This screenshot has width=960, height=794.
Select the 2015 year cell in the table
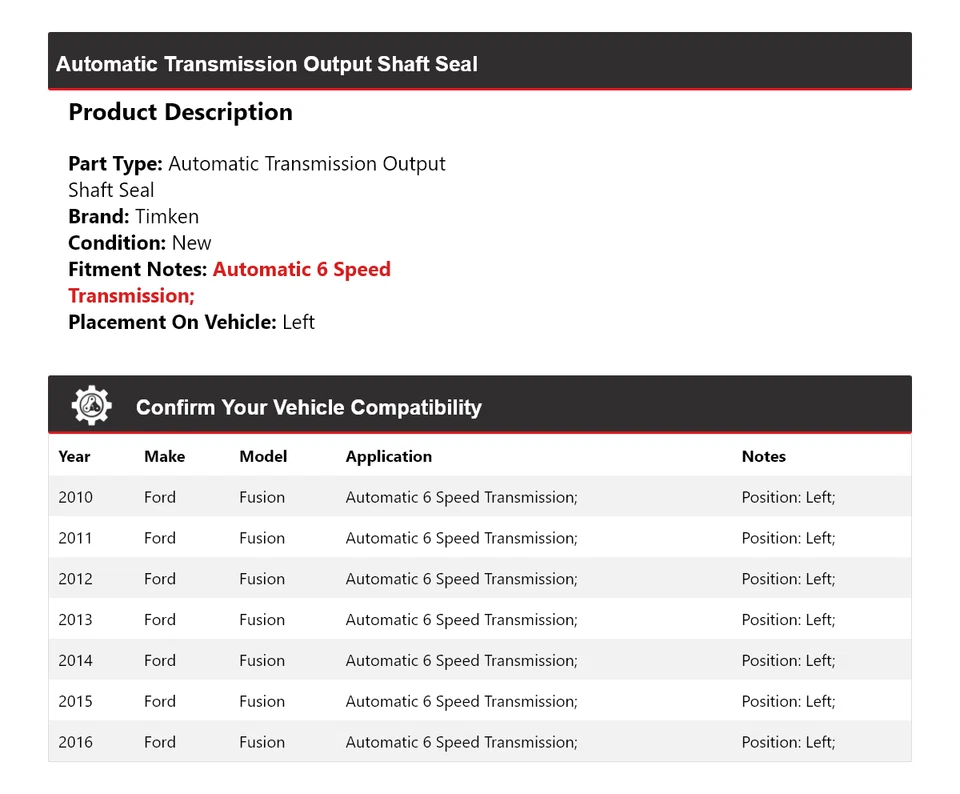click(75, 702)
